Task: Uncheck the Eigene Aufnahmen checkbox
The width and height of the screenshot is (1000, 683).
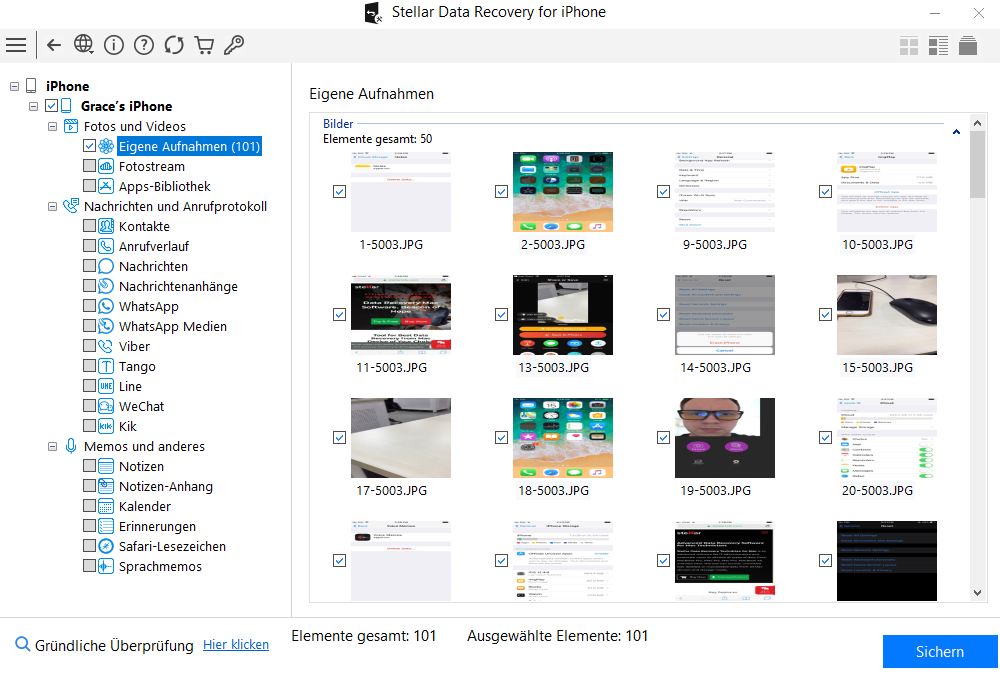Action: (90, 146)
